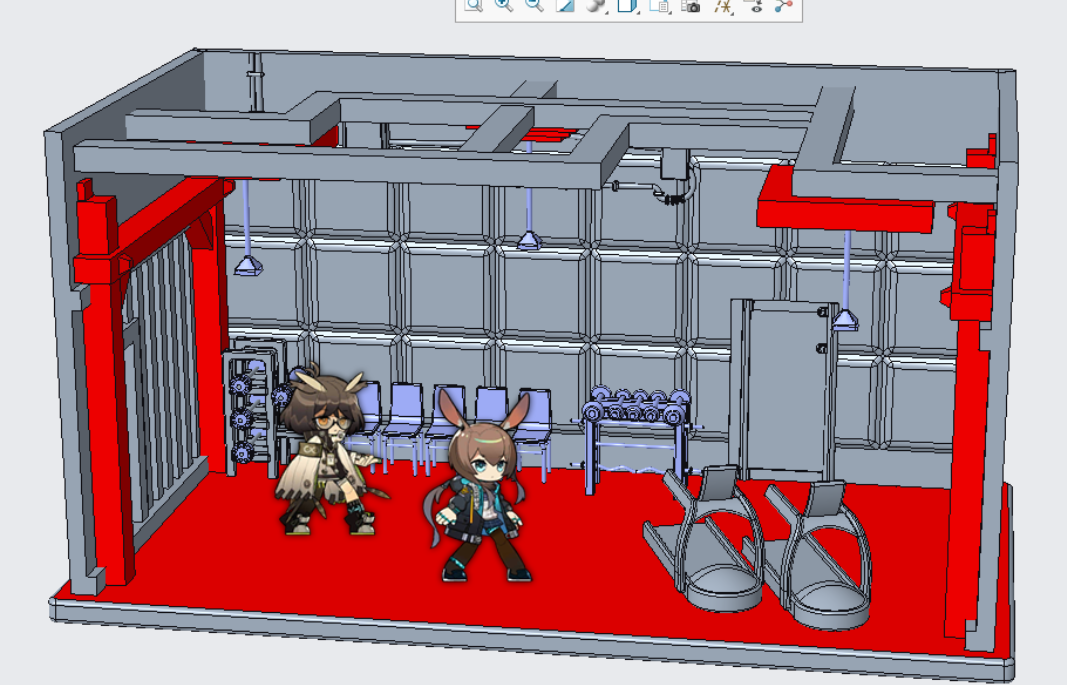The width and height of the screenshot is (1067, 685).
Task: Select the hanging lamp above the door
Action: (845, 318)
